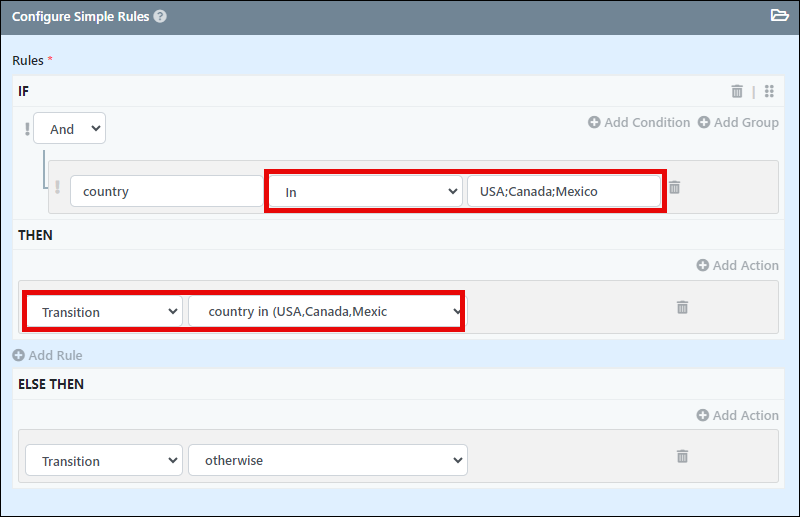The height and width of the screenshot is (517, 800).
Task: Click the rule drag handle grid icon
Action: pyautogui.click(x=769, y=91)
